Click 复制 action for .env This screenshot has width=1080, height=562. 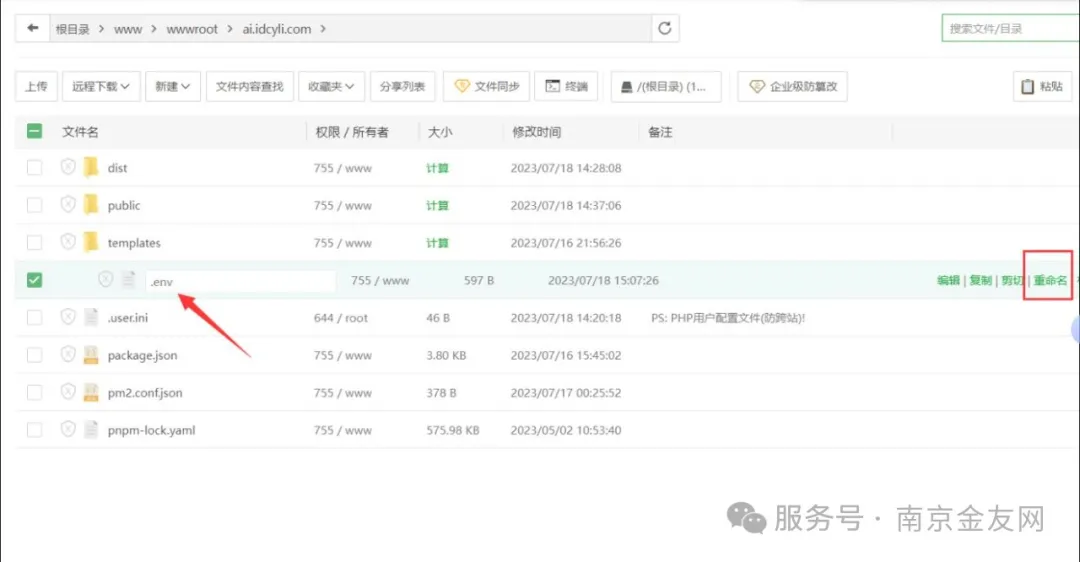pos(981,280)
